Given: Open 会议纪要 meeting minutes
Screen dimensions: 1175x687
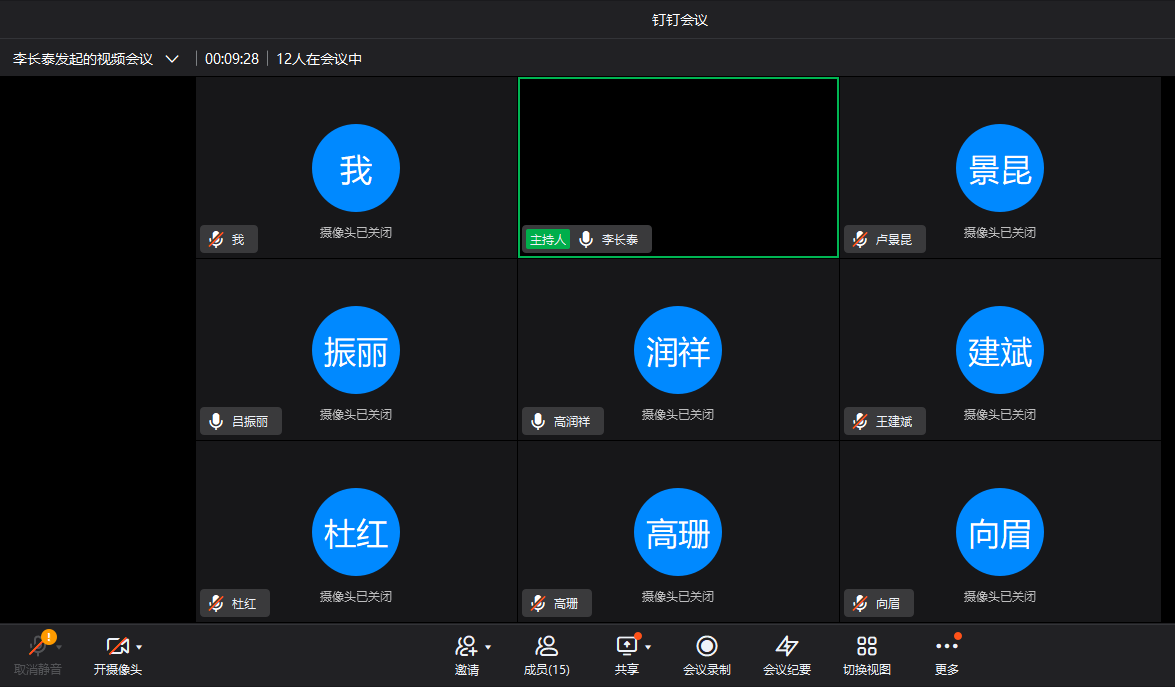Looking at the screenshot, I should tap(787, 647).
